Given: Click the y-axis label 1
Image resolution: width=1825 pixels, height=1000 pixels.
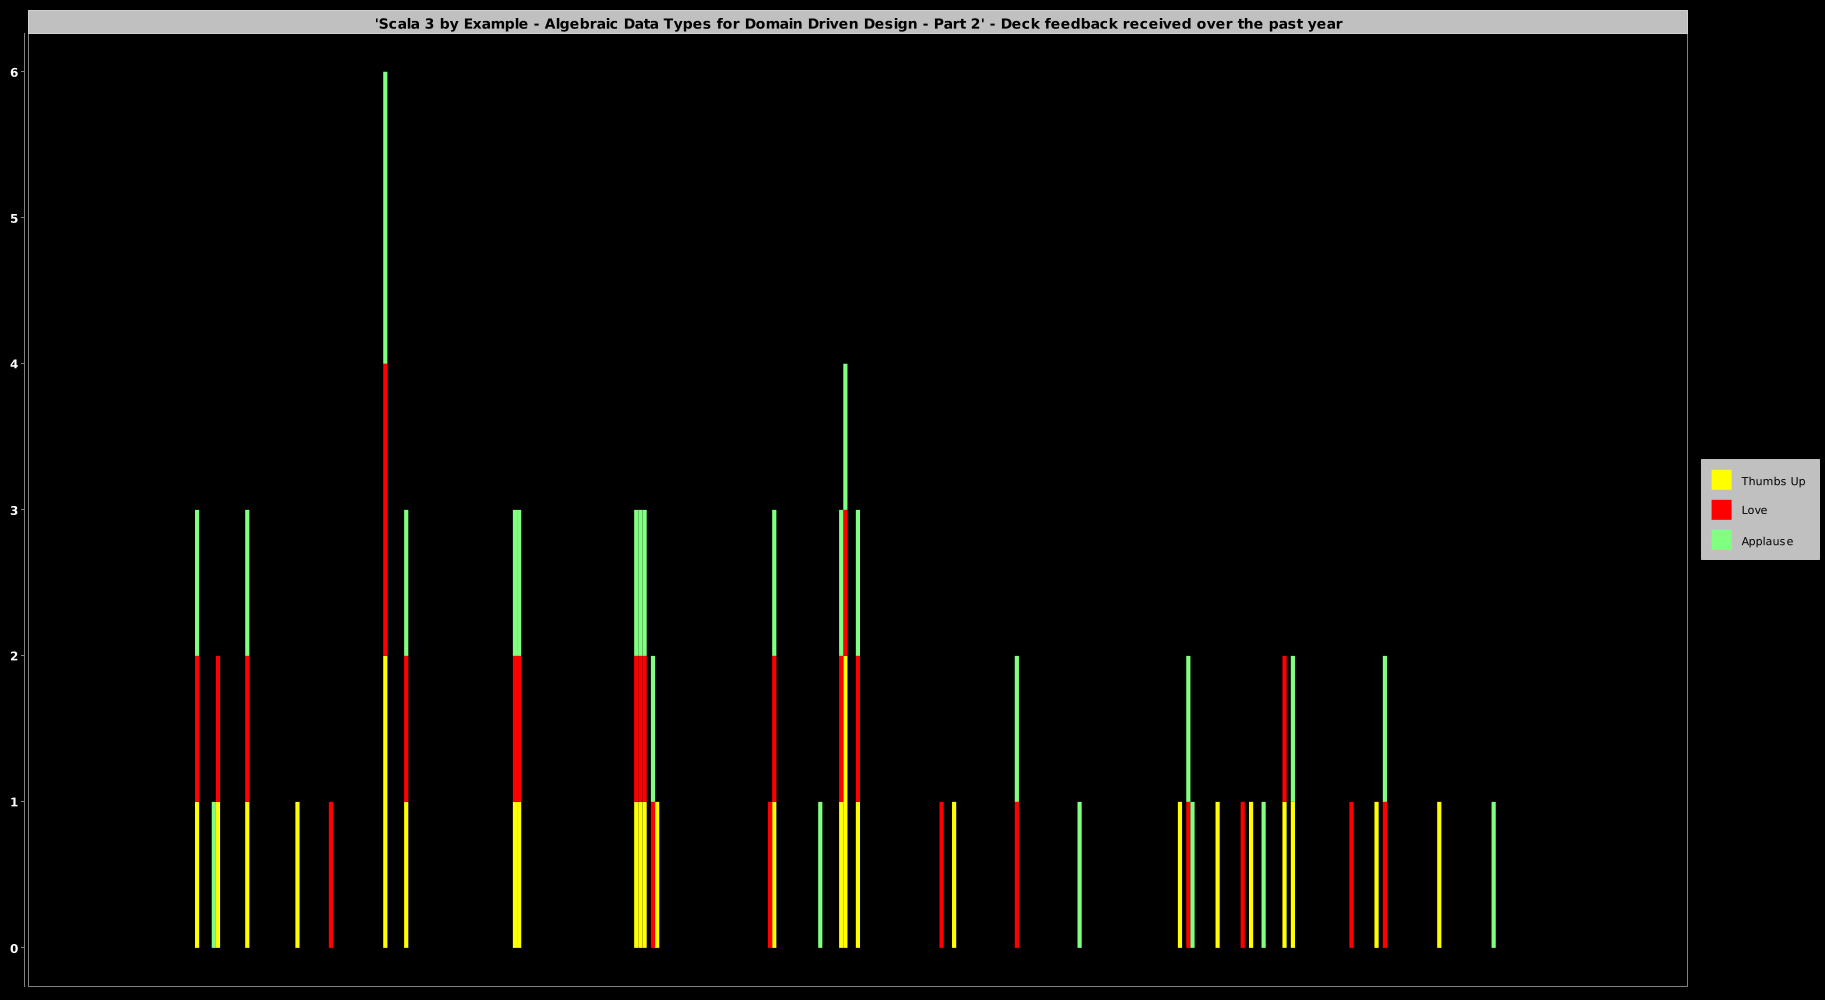Looking at the screenshot, I should [15, 802].
